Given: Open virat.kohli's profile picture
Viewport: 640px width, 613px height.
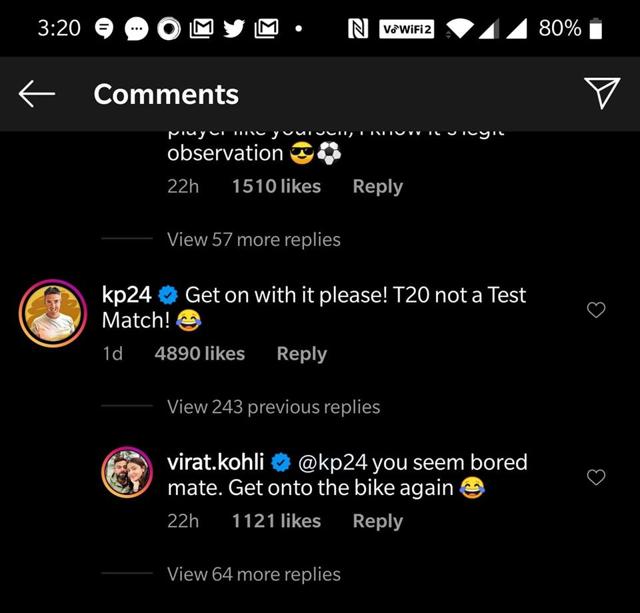Looking at the screenshot, I should (x=127, y=473).
